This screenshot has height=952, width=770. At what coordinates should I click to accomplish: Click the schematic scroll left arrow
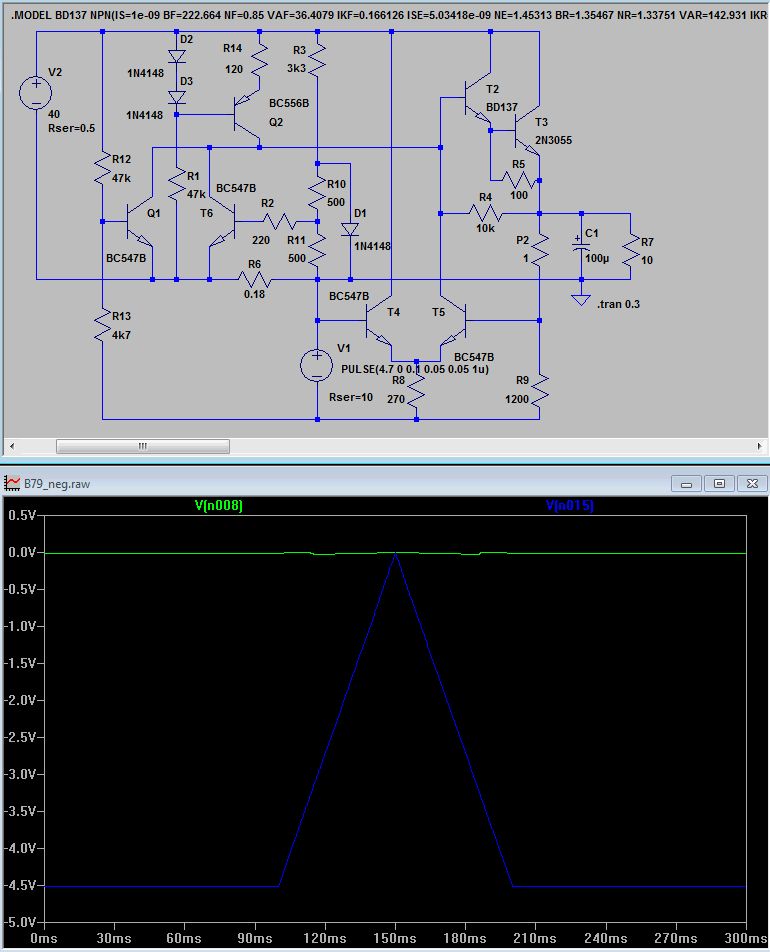[12, 446]
